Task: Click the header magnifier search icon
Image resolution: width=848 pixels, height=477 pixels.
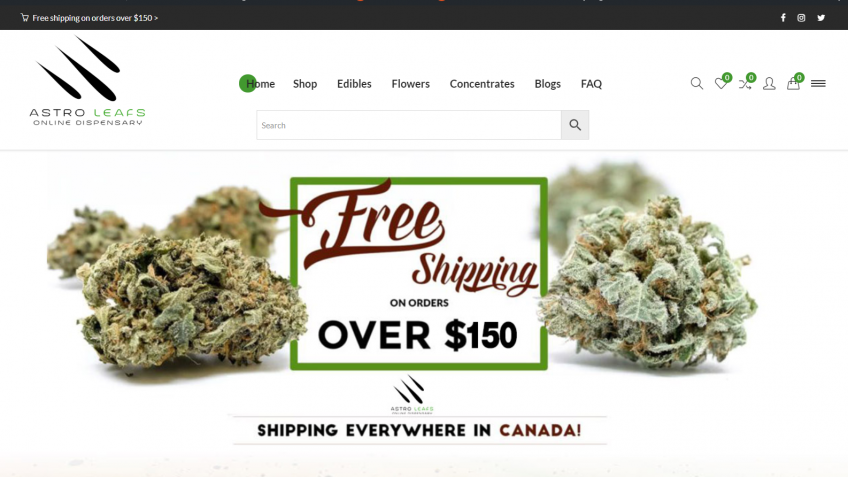Action: coord(697,83)
